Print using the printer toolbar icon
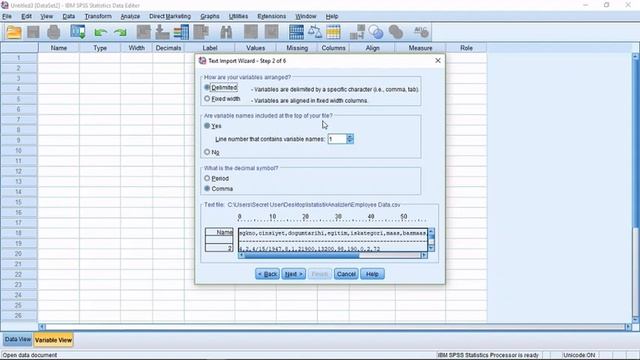Image resolution: width=640 pixels, height=360 pixels. (x=53, y=32)
